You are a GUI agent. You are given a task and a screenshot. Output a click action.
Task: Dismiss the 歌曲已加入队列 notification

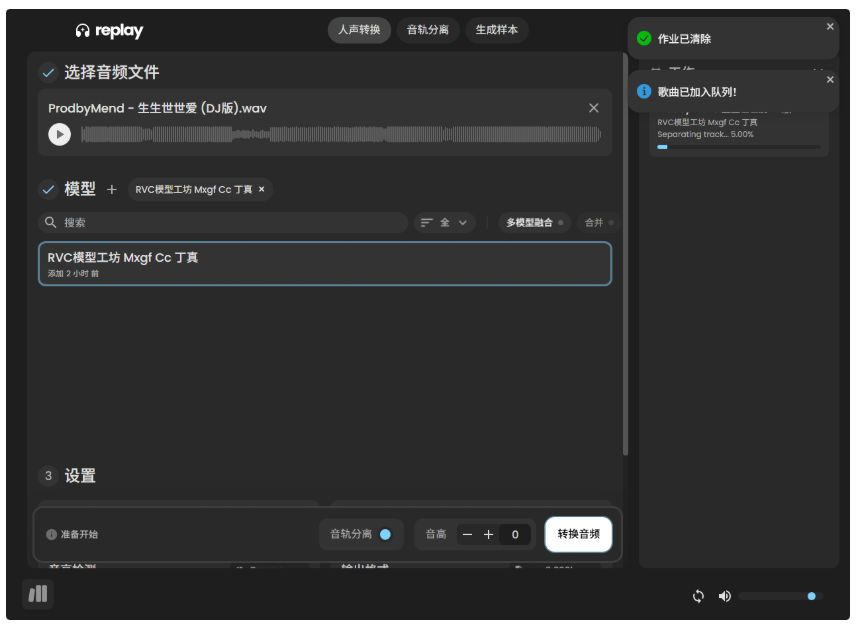tap(830, 80)
